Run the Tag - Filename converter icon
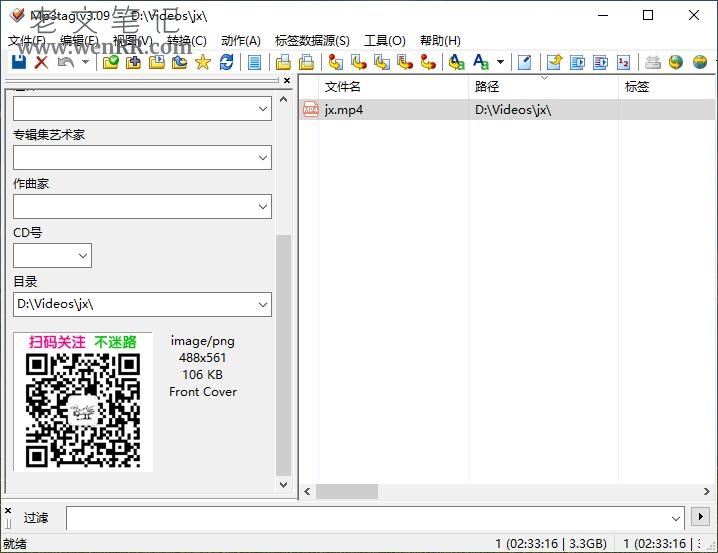The width and height of the screenshot is (718, 553). pos(336,62)
